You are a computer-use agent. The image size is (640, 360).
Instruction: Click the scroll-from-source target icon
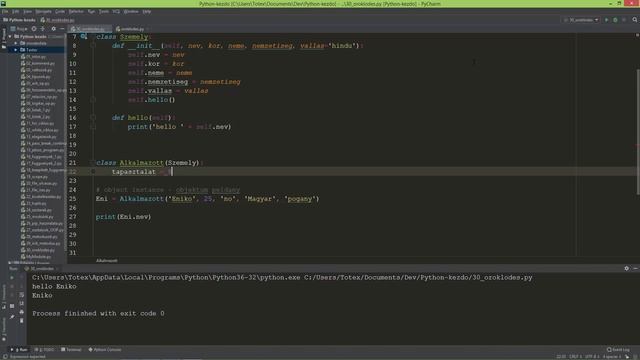point(34,29)
